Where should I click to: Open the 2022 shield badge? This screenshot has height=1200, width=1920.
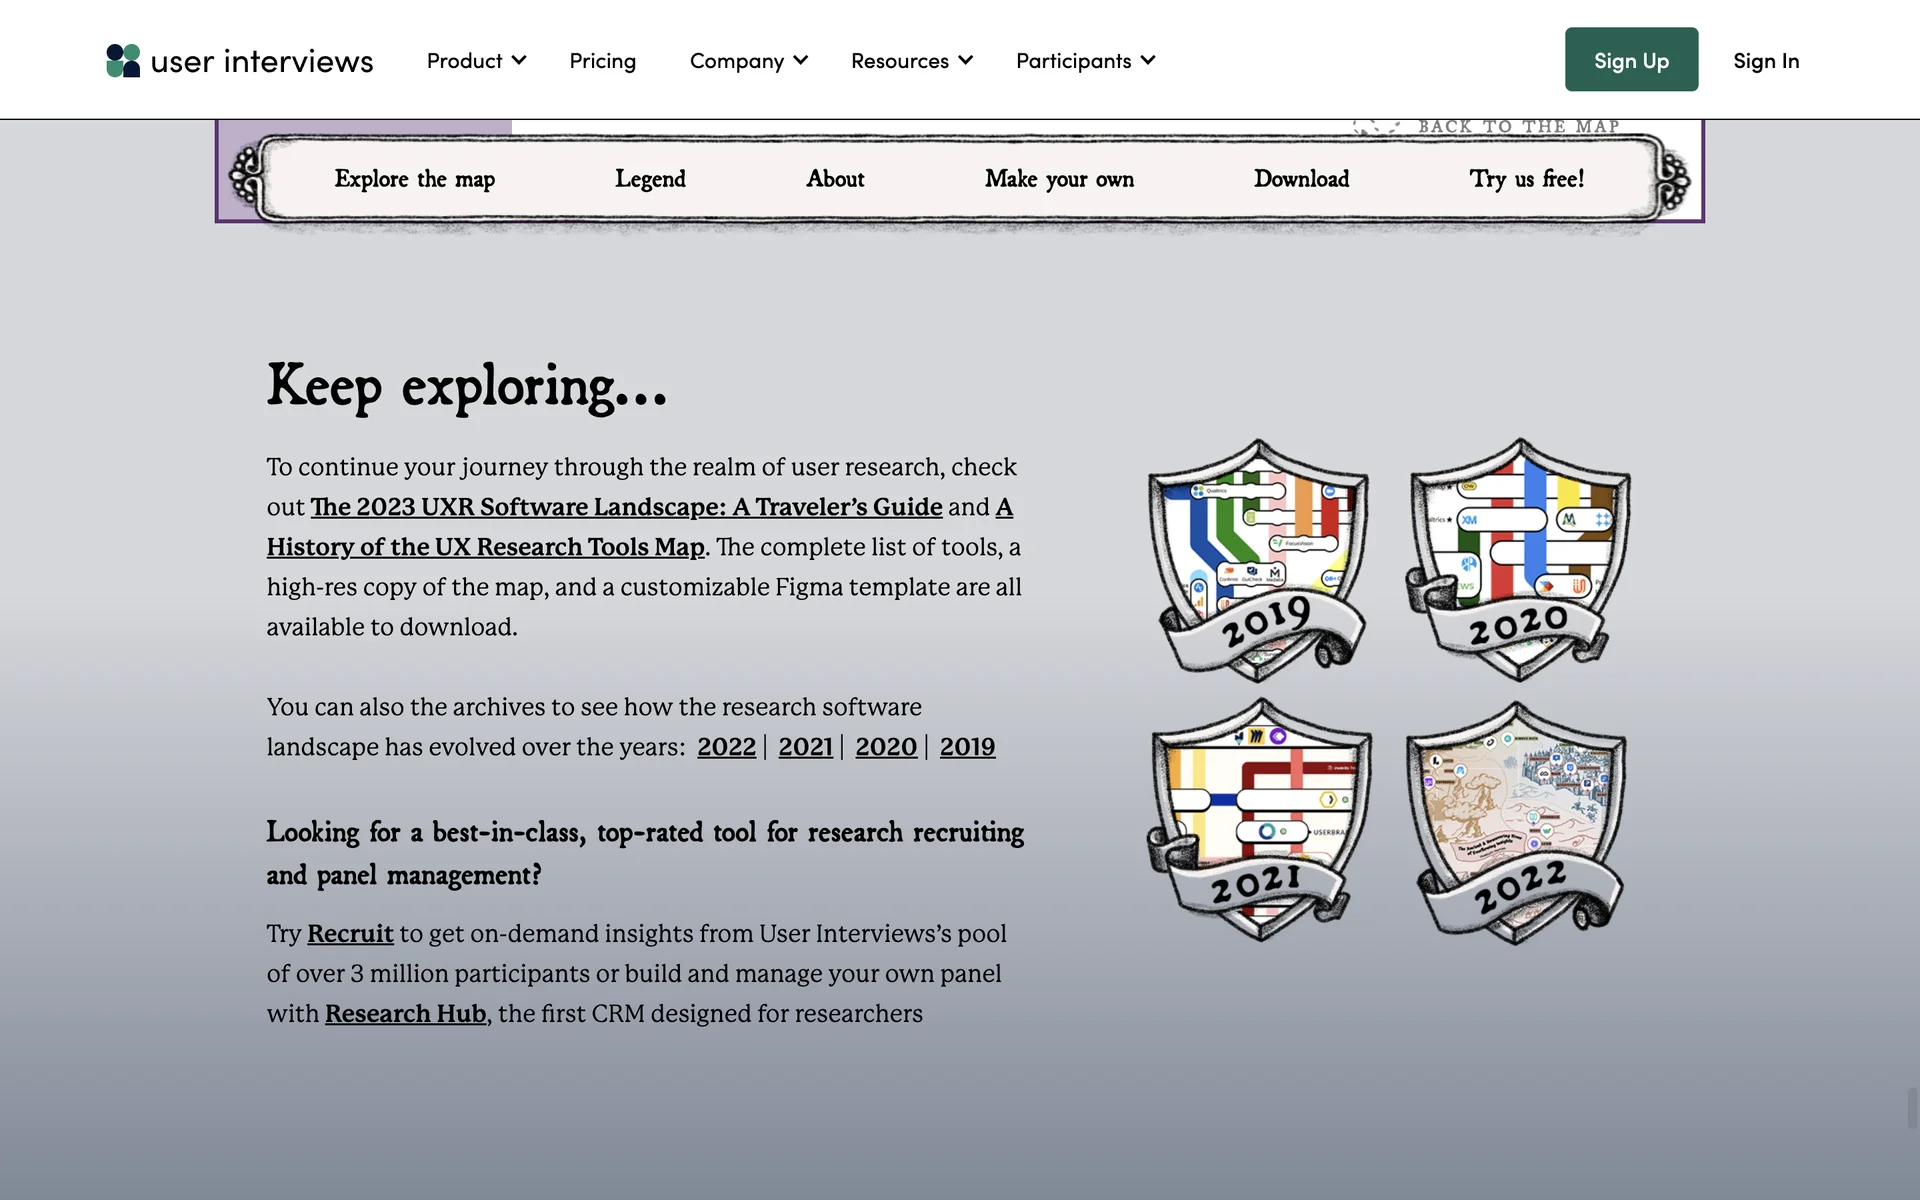1518,820
